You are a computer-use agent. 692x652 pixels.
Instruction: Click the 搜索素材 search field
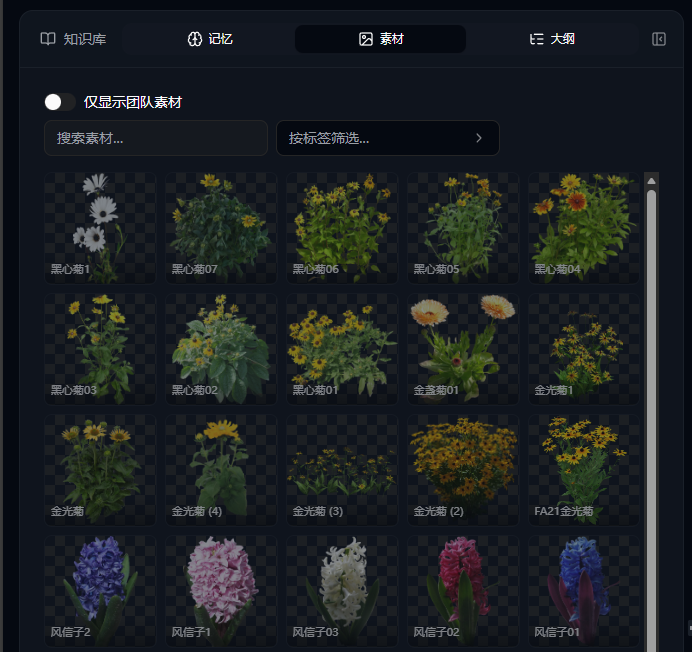(156, 138)
